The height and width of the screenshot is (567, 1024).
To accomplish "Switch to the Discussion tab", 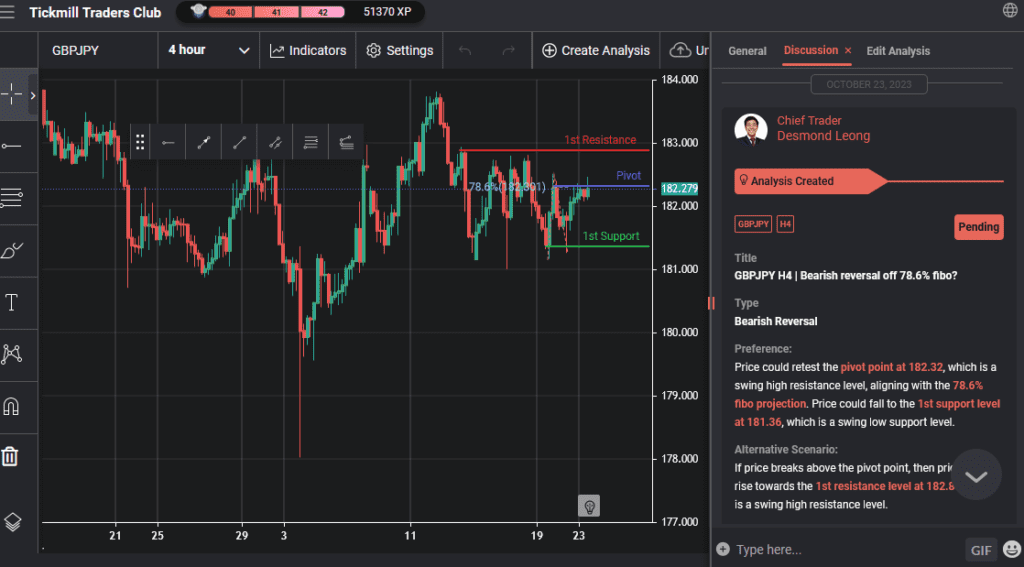I will click(810, 50).
